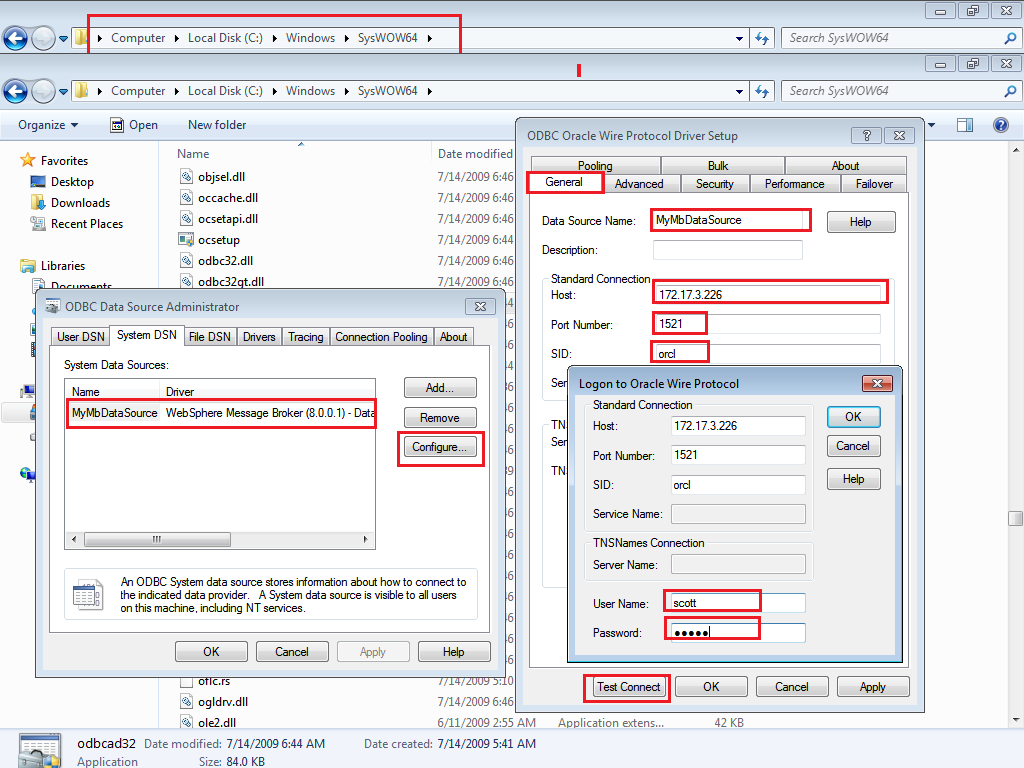Select odbc32.dll file

click(225, 261)
